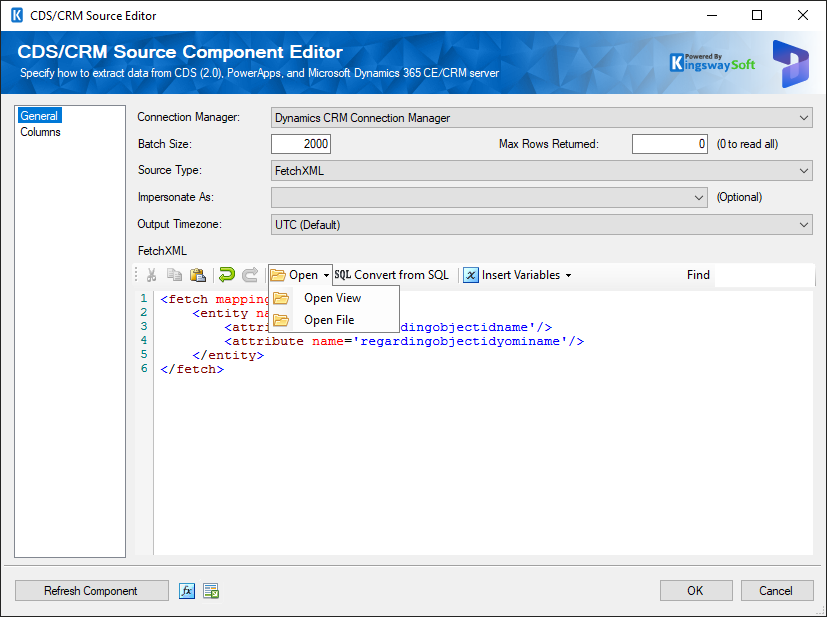Screen dimensions: 827x617
Task: Expand Insert Variables dropdown menu
Action: click(517, 275)
